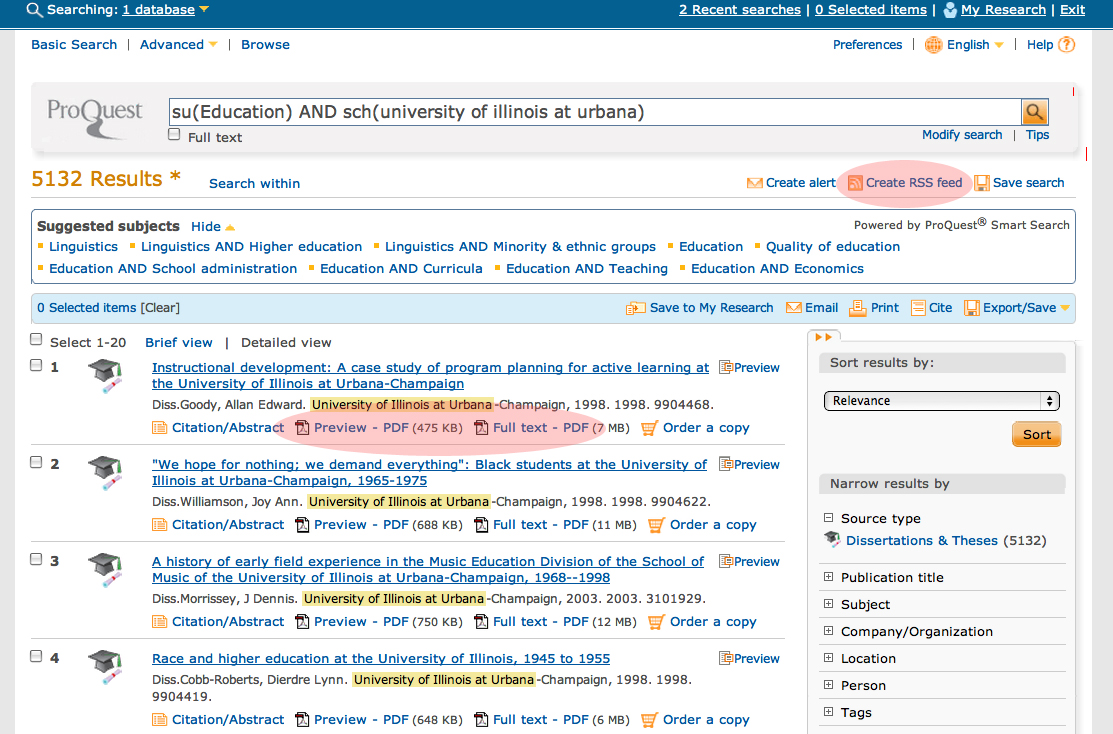Expand the Subject filter
Image resolution: width=1113 pixels, height=734 pixels.
pyautogui.click(x=828, y=604)
